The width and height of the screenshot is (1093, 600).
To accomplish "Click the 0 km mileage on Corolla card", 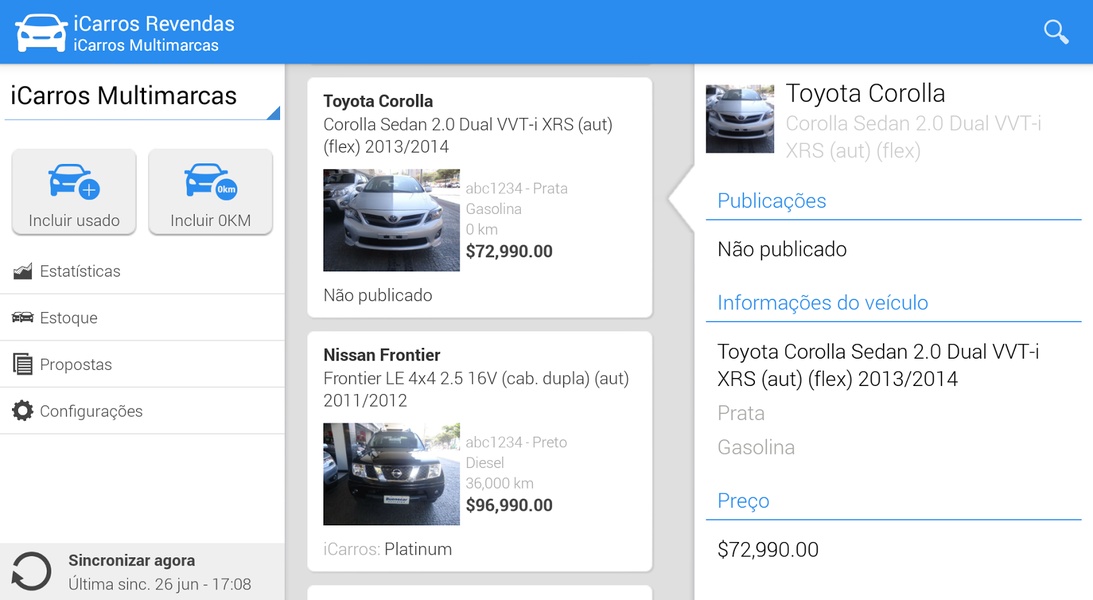I will pos(482,229).
